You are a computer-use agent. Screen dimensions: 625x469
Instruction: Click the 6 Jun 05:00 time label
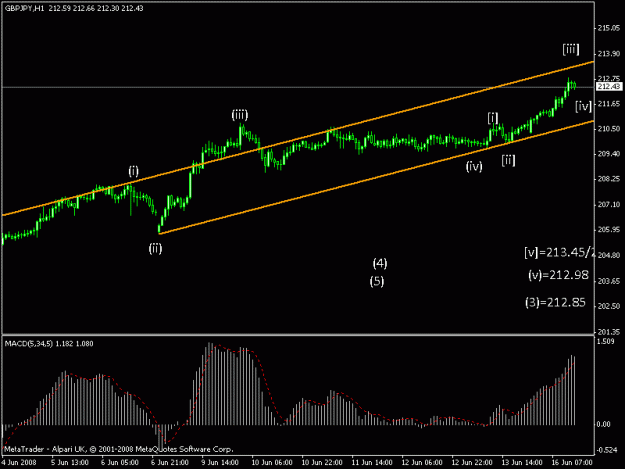[120, 463]
